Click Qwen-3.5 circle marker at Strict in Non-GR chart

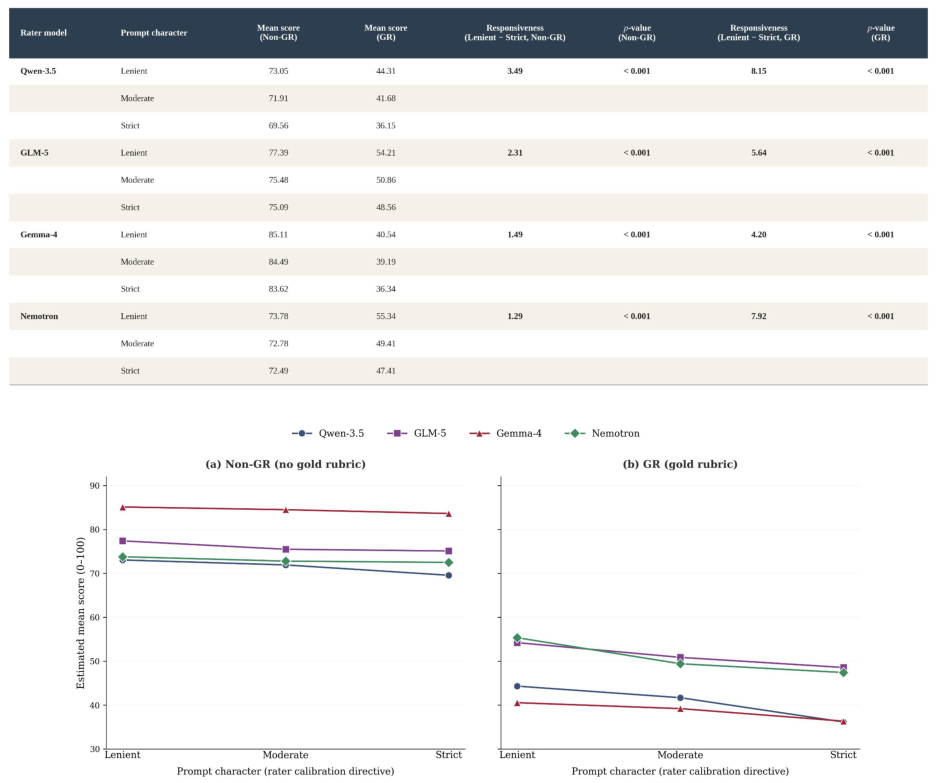point(449,576)
